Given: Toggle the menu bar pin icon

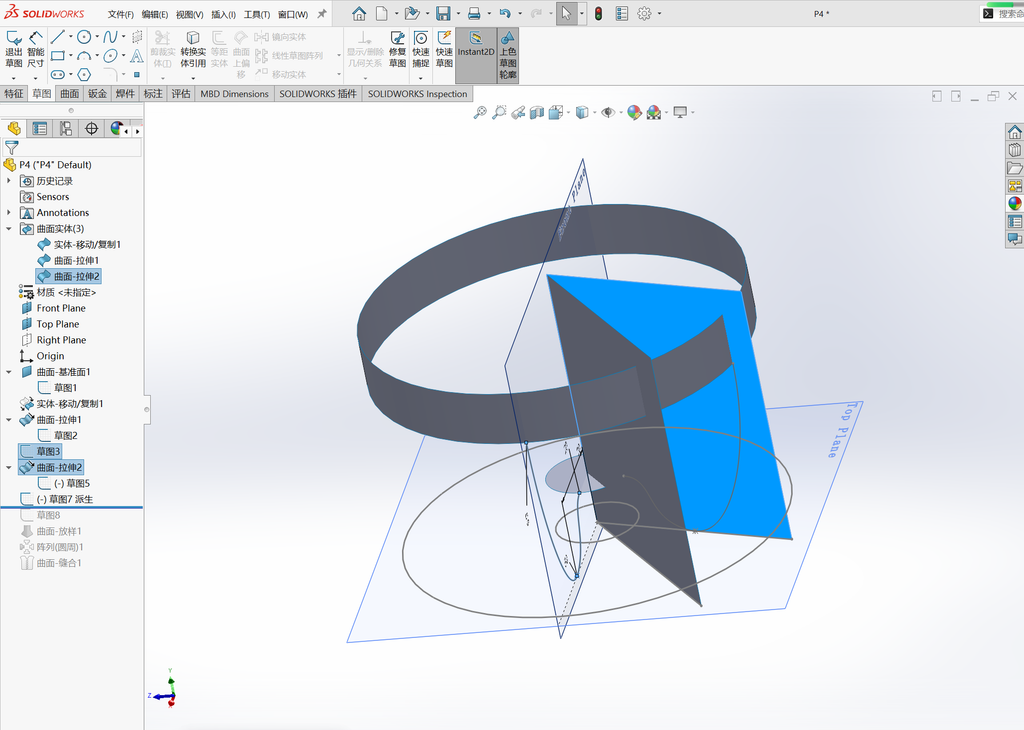Looking at the screenshot, I should [x=322, y=14].
